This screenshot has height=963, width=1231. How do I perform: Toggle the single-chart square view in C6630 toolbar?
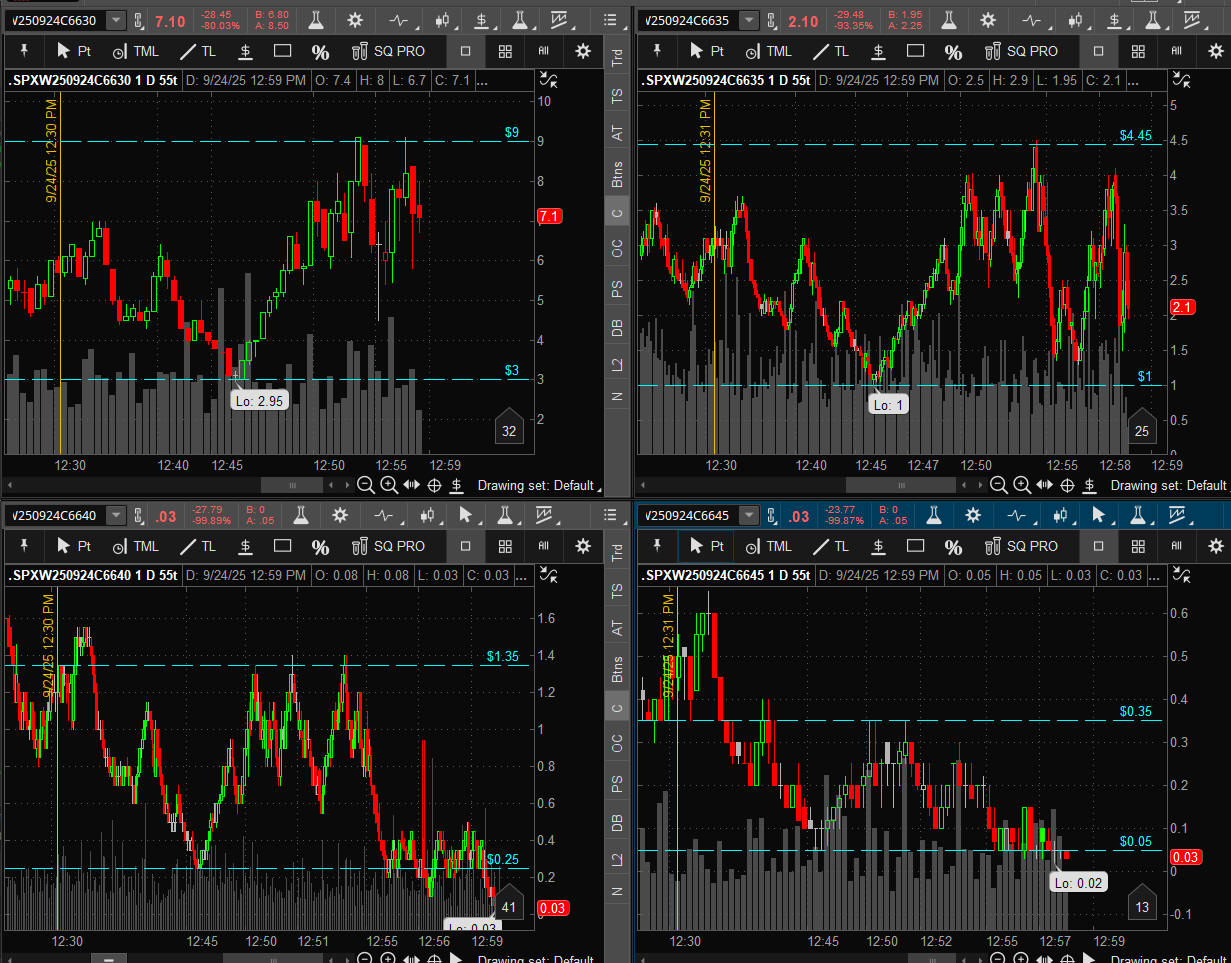pos(465,51)
